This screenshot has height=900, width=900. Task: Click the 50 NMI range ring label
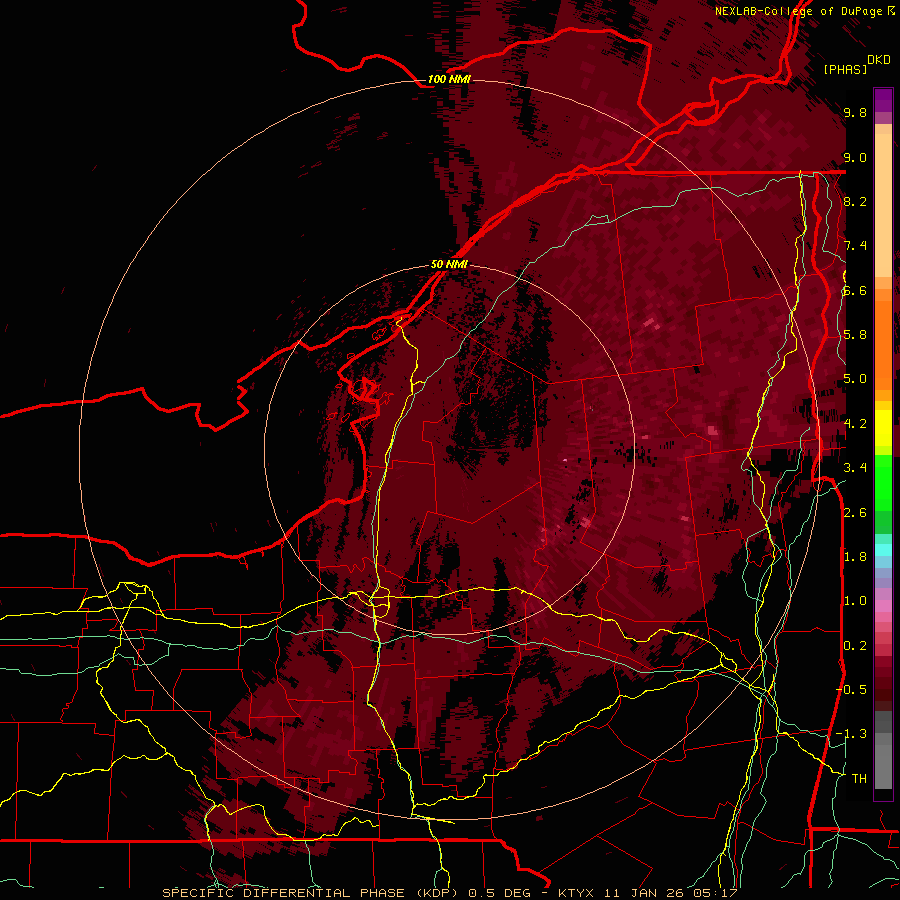[449, 265]
